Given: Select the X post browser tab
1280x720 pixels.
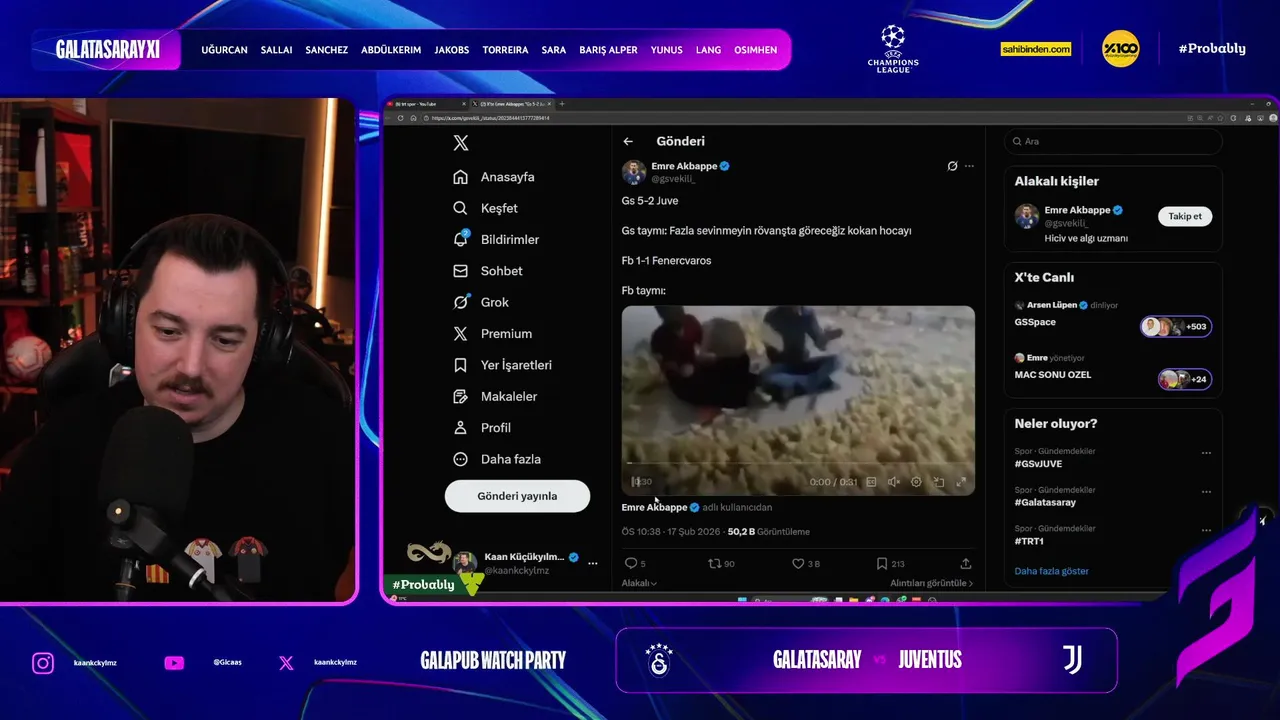Looking at the screenshot, I should pyautogui.click(x=512, y=104).
